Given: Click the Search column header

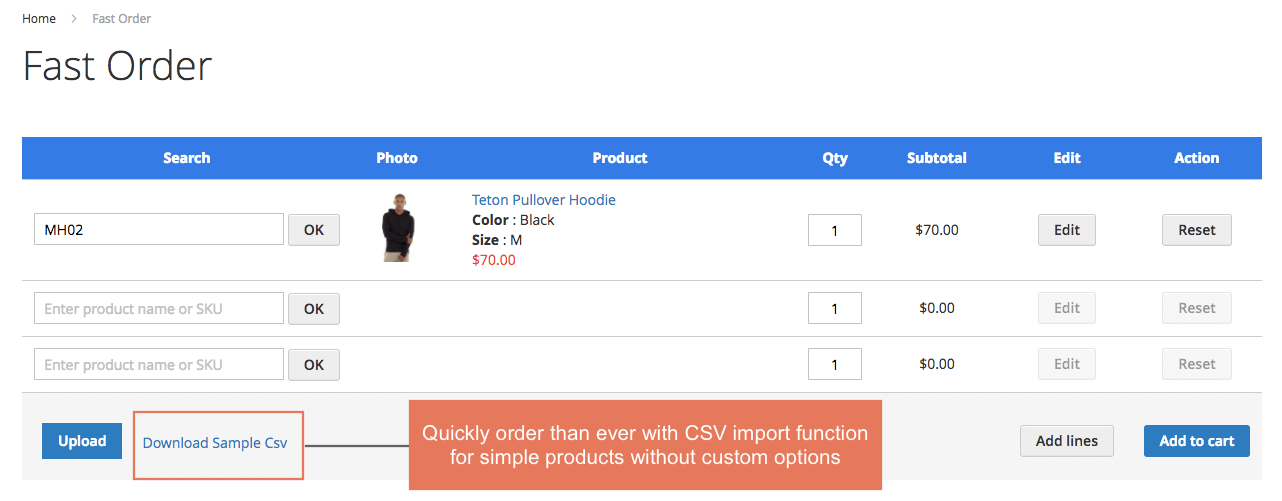Looking at the screenshot, I should [x=187, y=158].
